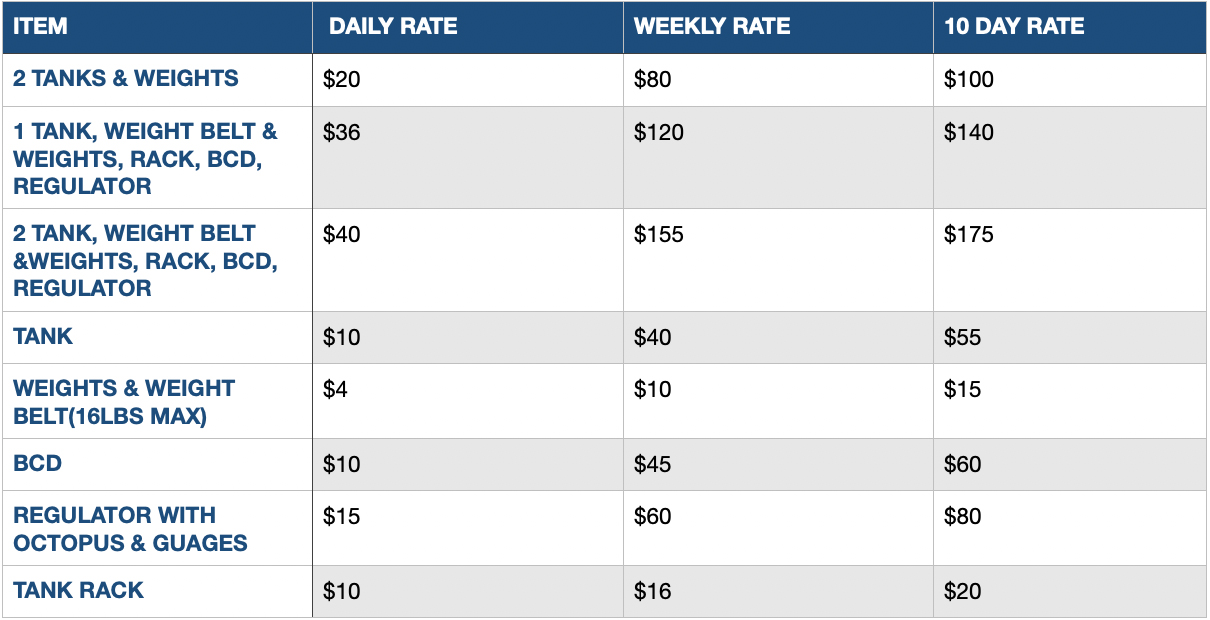Viewport: 1210px width, 620px height.
Task: Click the $4 daily rate cell
Action: click(x=336, y=389)
